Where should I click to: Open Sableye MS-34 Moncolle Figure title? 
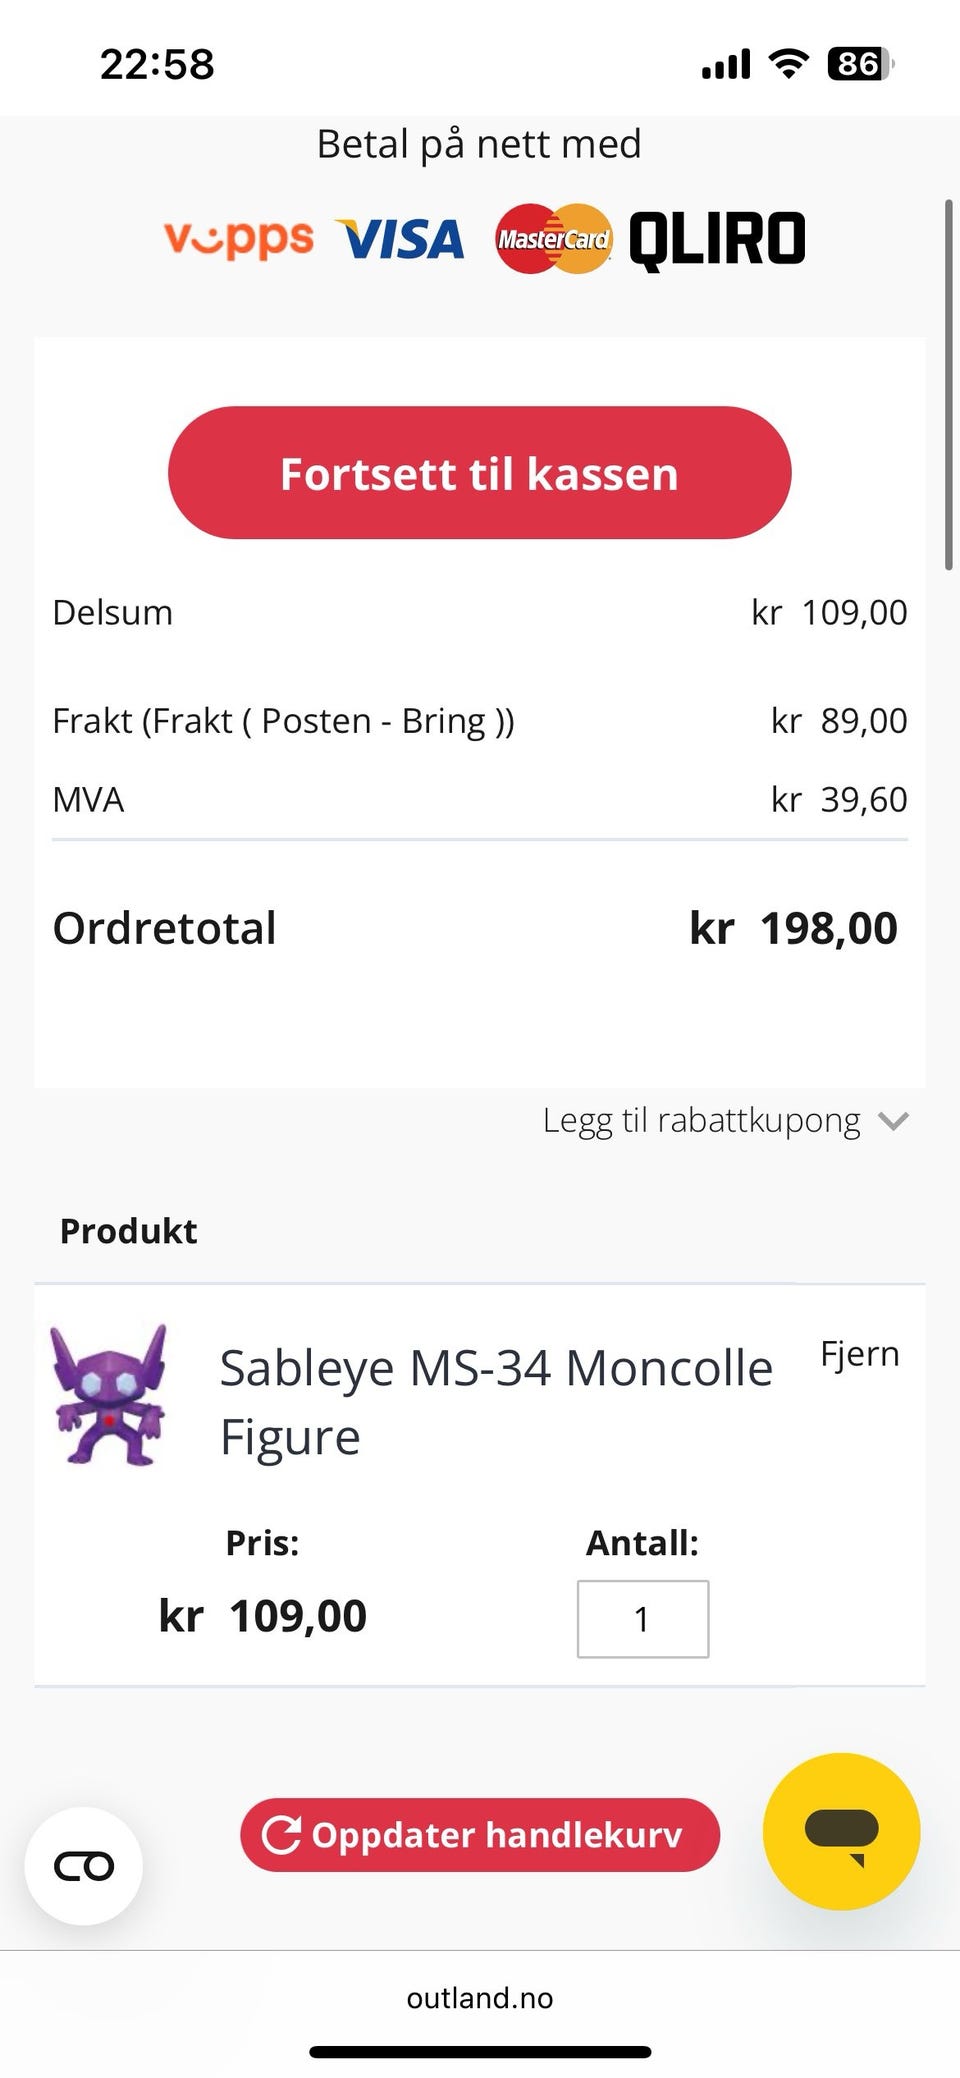click(495, 1401)
